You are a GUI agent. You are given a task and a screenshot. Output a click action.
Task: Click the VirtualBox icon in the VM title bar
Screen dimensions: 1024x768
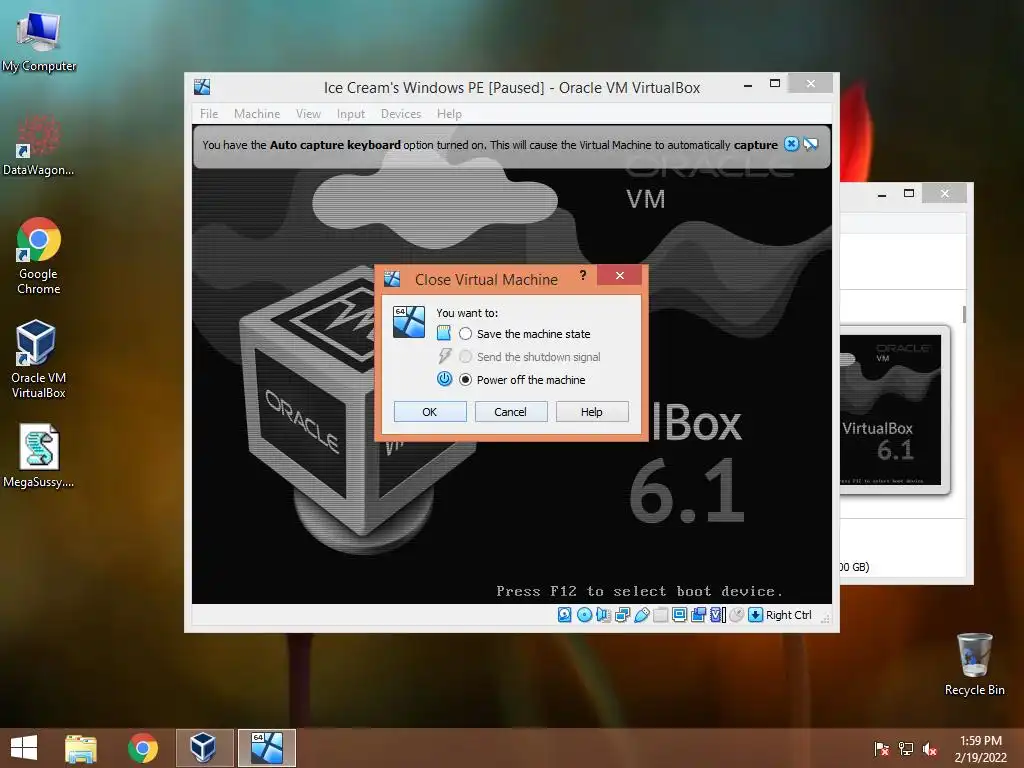(x=202, y=87)
